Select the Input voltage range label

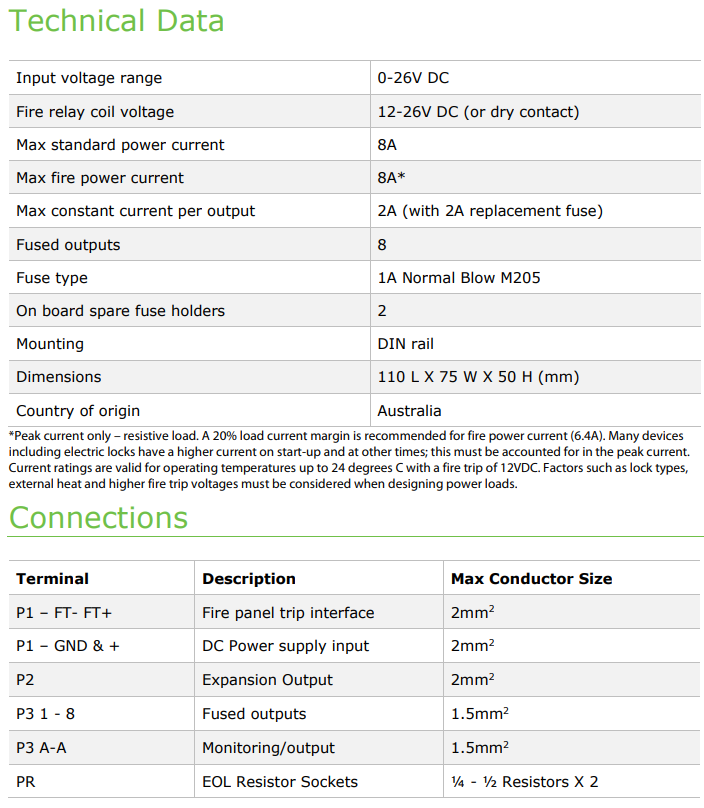point(89,78)
